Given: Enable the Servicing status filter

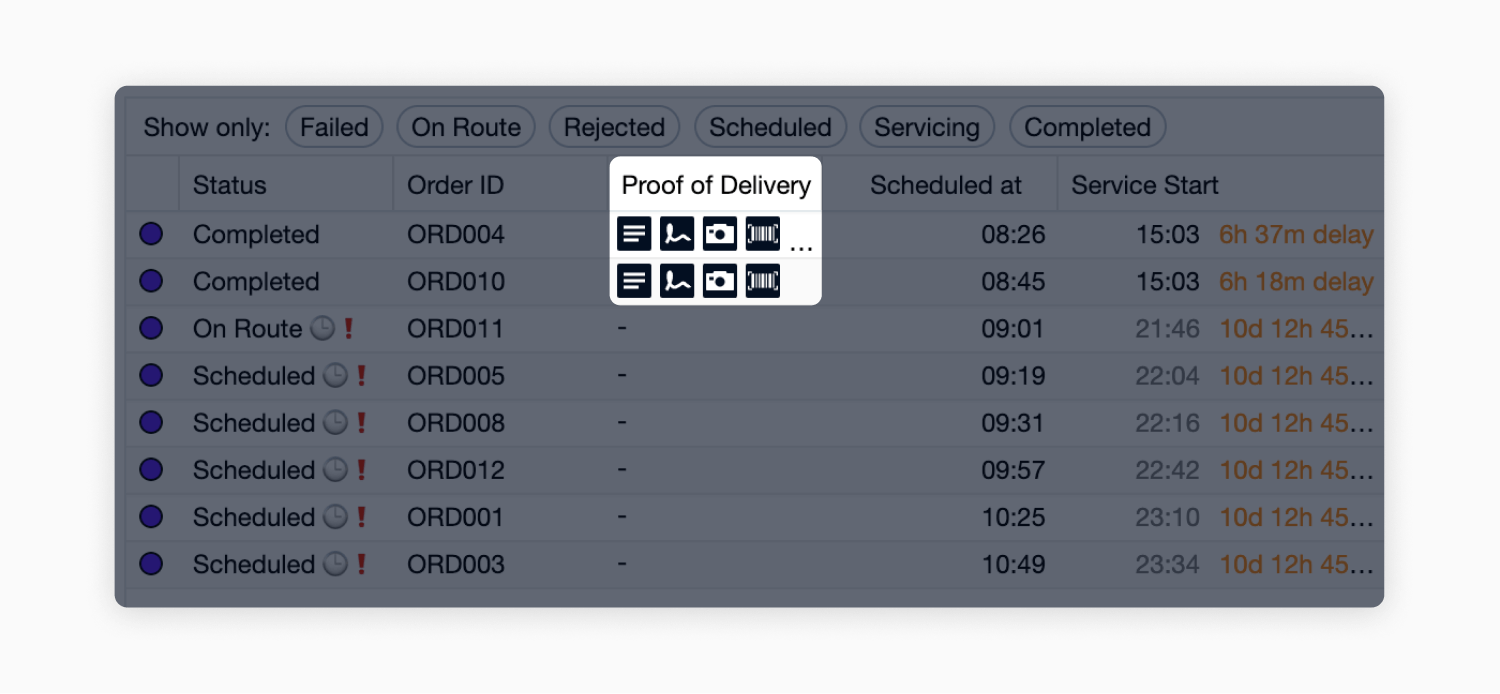Looking at the screenshot, I should 926,127.
